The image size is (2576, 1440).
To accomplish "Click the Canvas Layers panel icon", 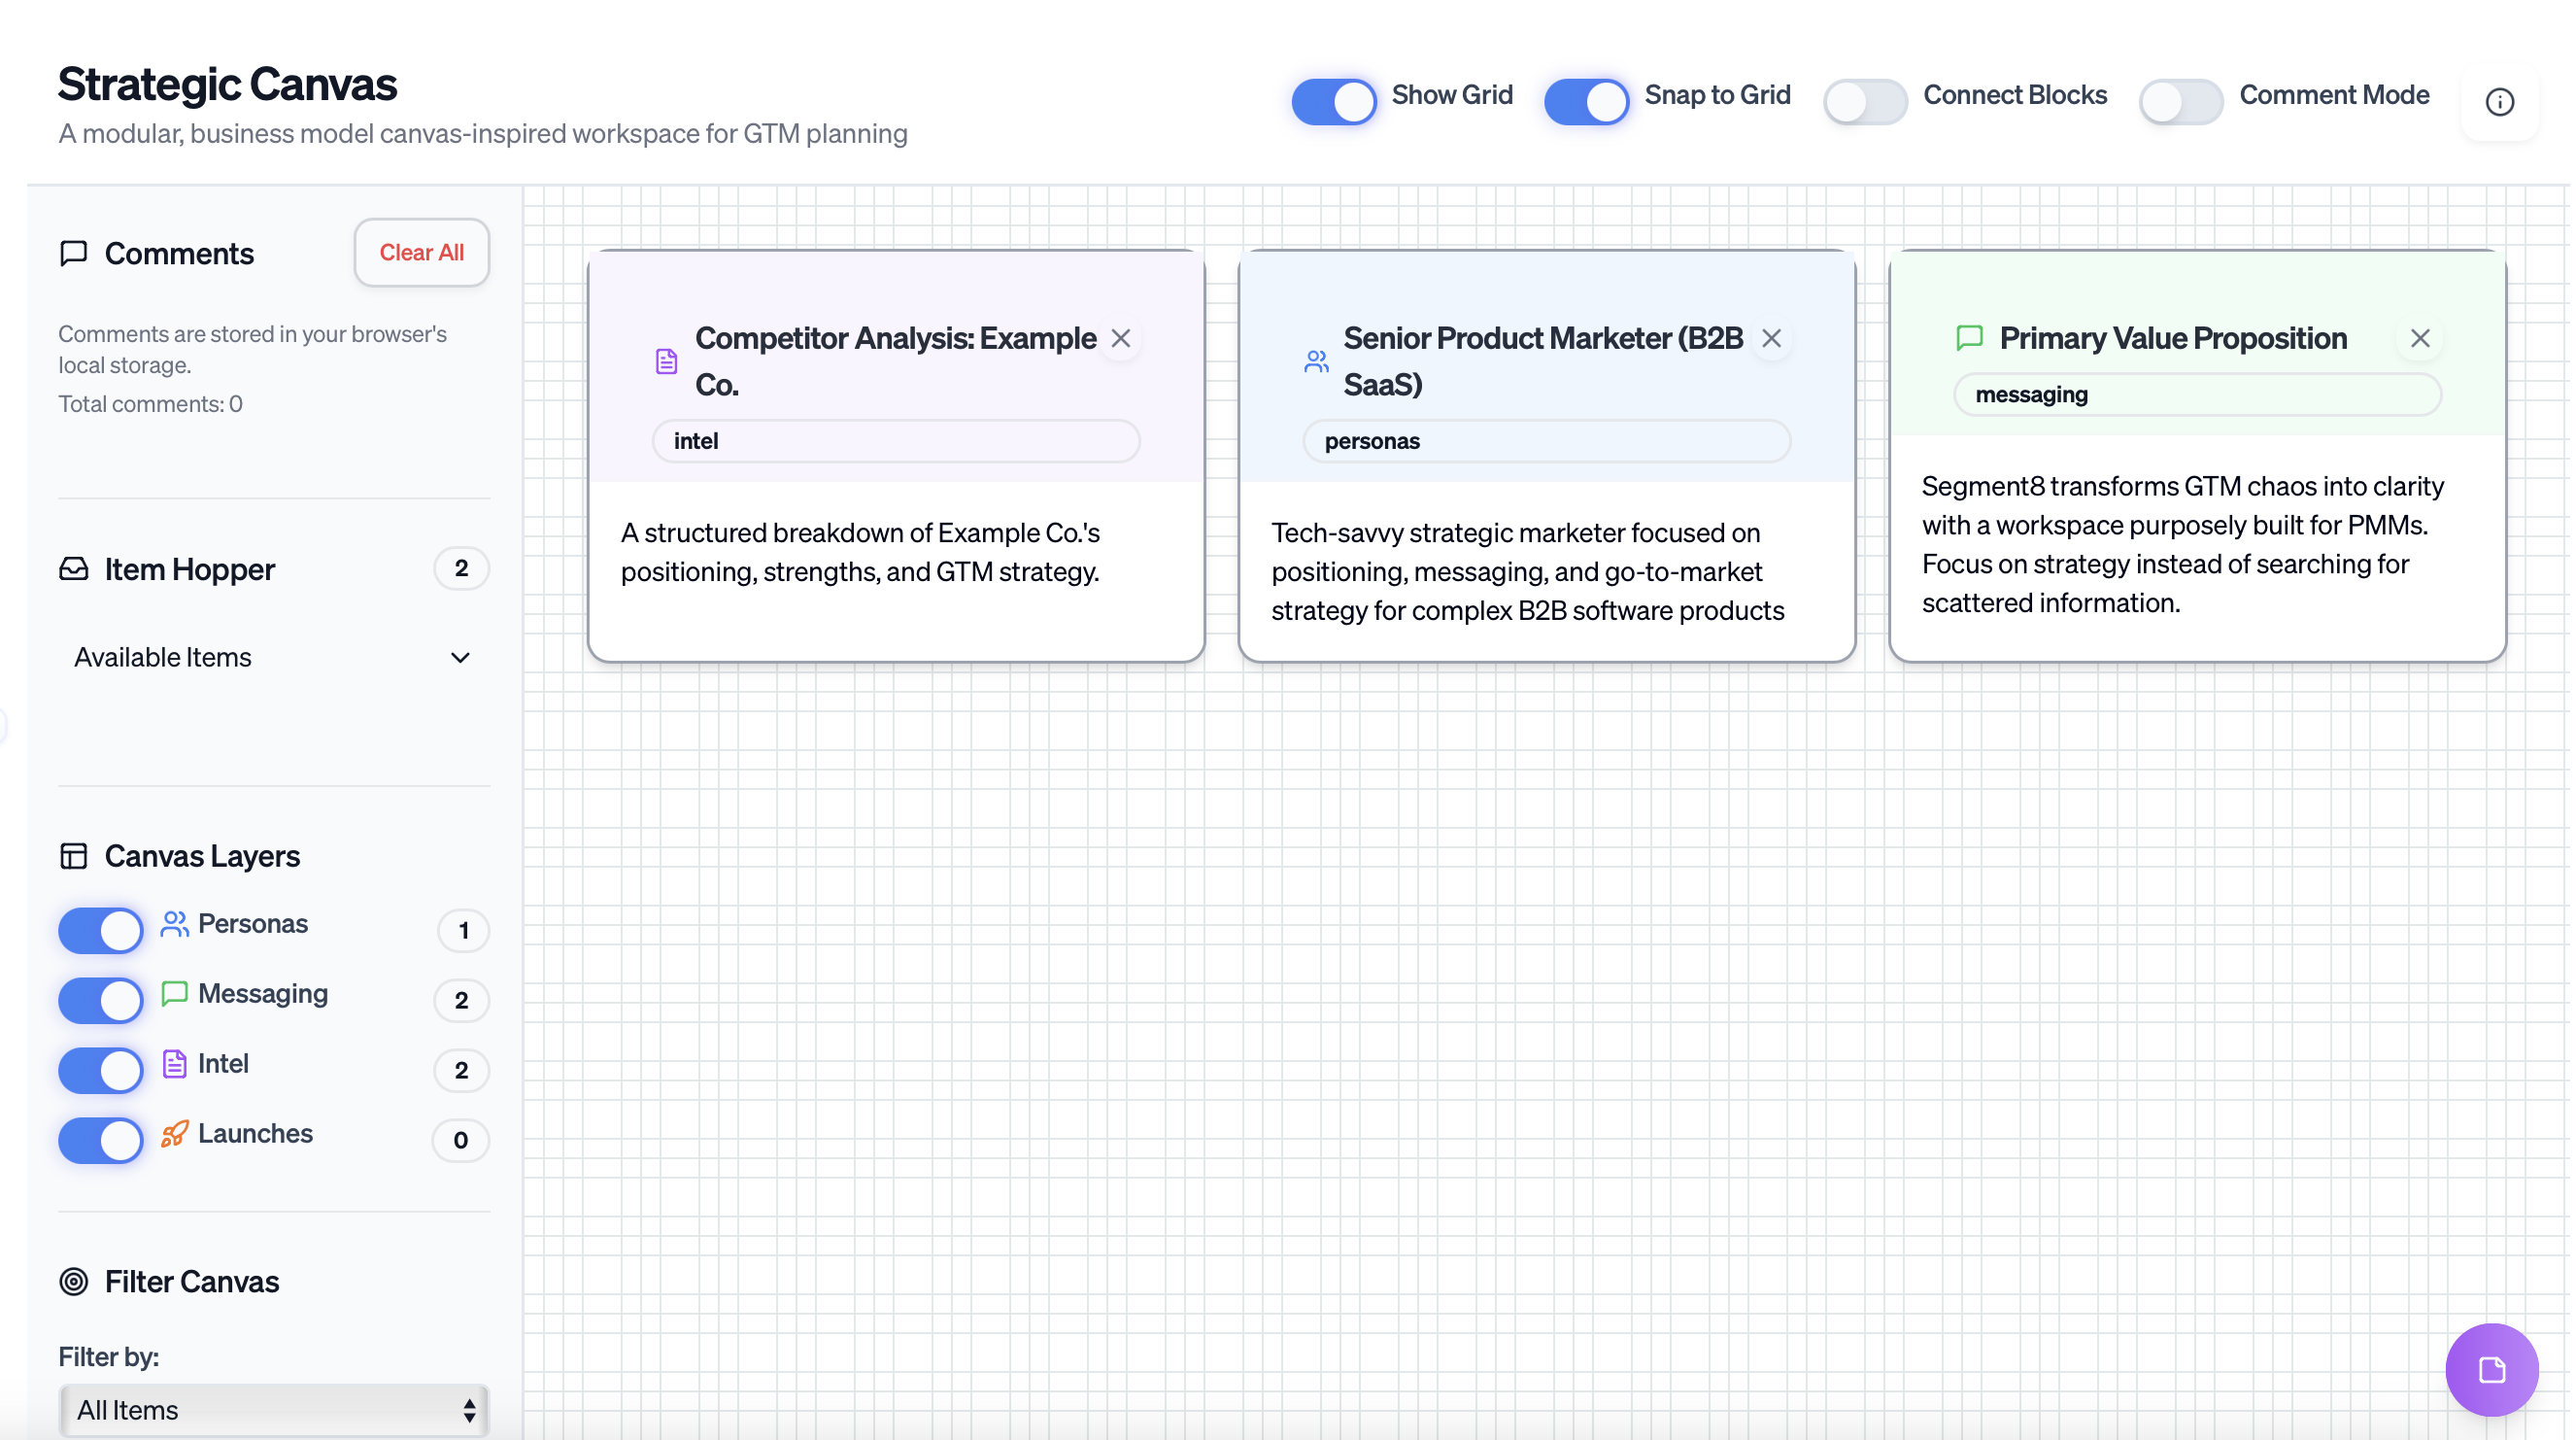I will (x=74, y=855).
